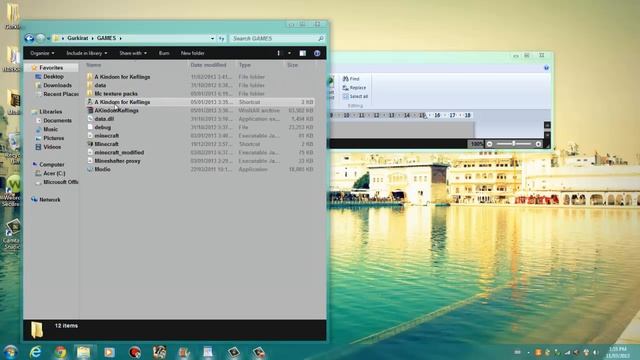The image size is (640, 360).
Task: Open the view options dropdown arrow
Action: [289, 53]
